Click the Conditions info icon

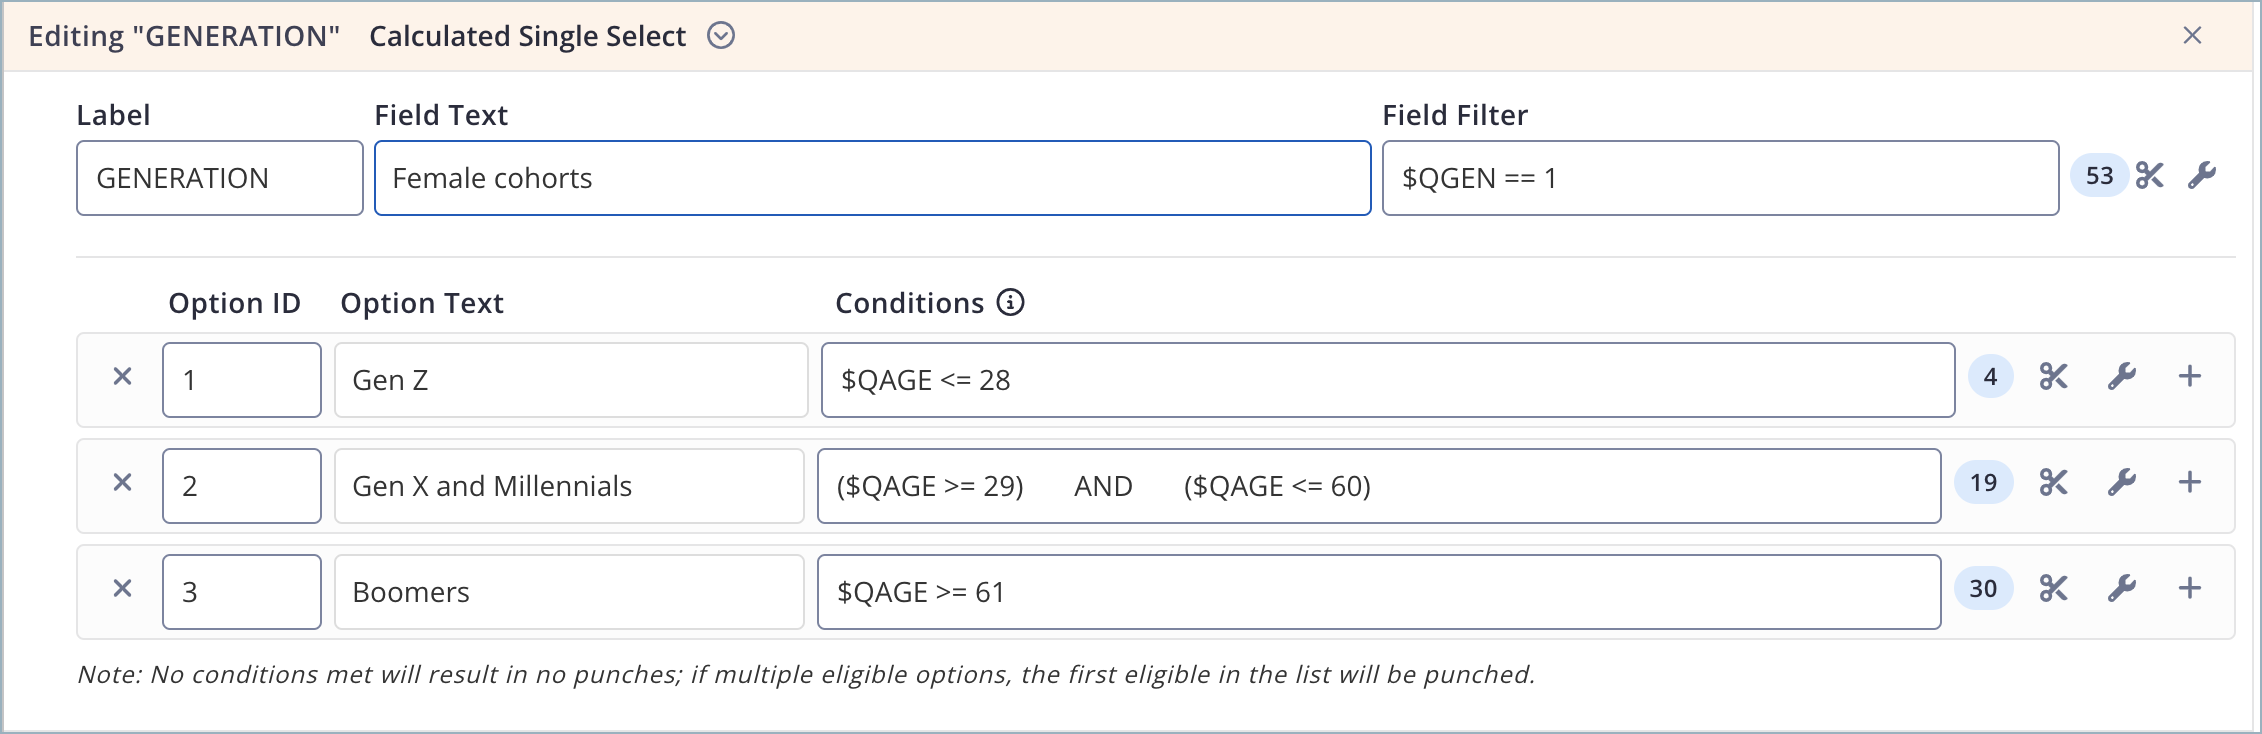click(x=1010, y=303)
